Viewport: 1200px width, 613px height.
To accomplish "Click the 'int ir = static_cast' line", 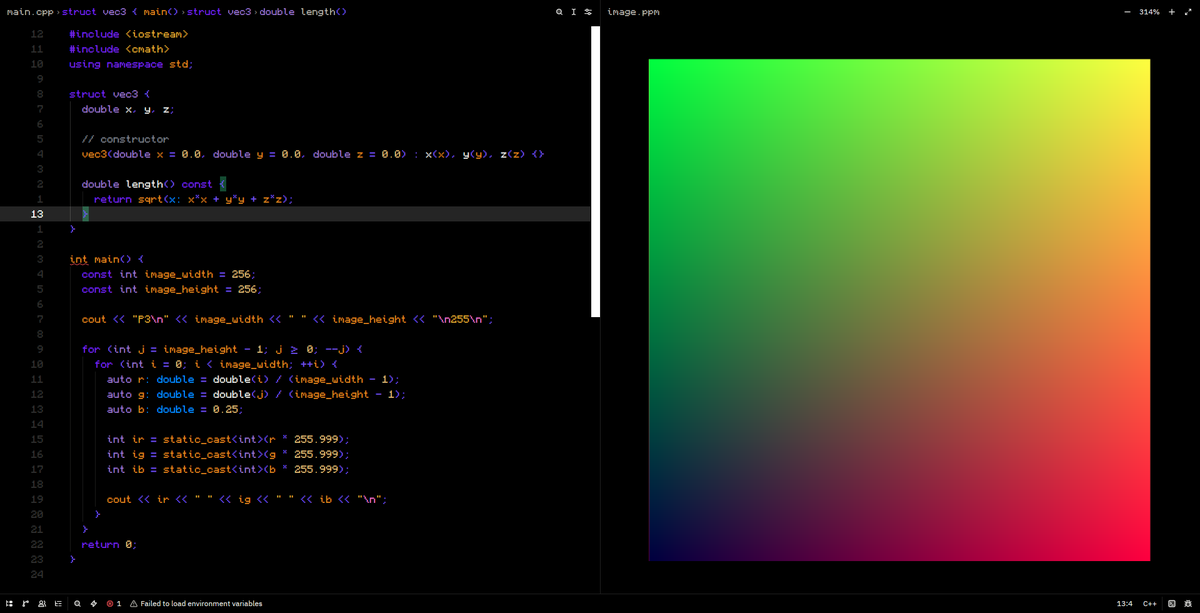I will pyautogui.click(x=228, y=439).
